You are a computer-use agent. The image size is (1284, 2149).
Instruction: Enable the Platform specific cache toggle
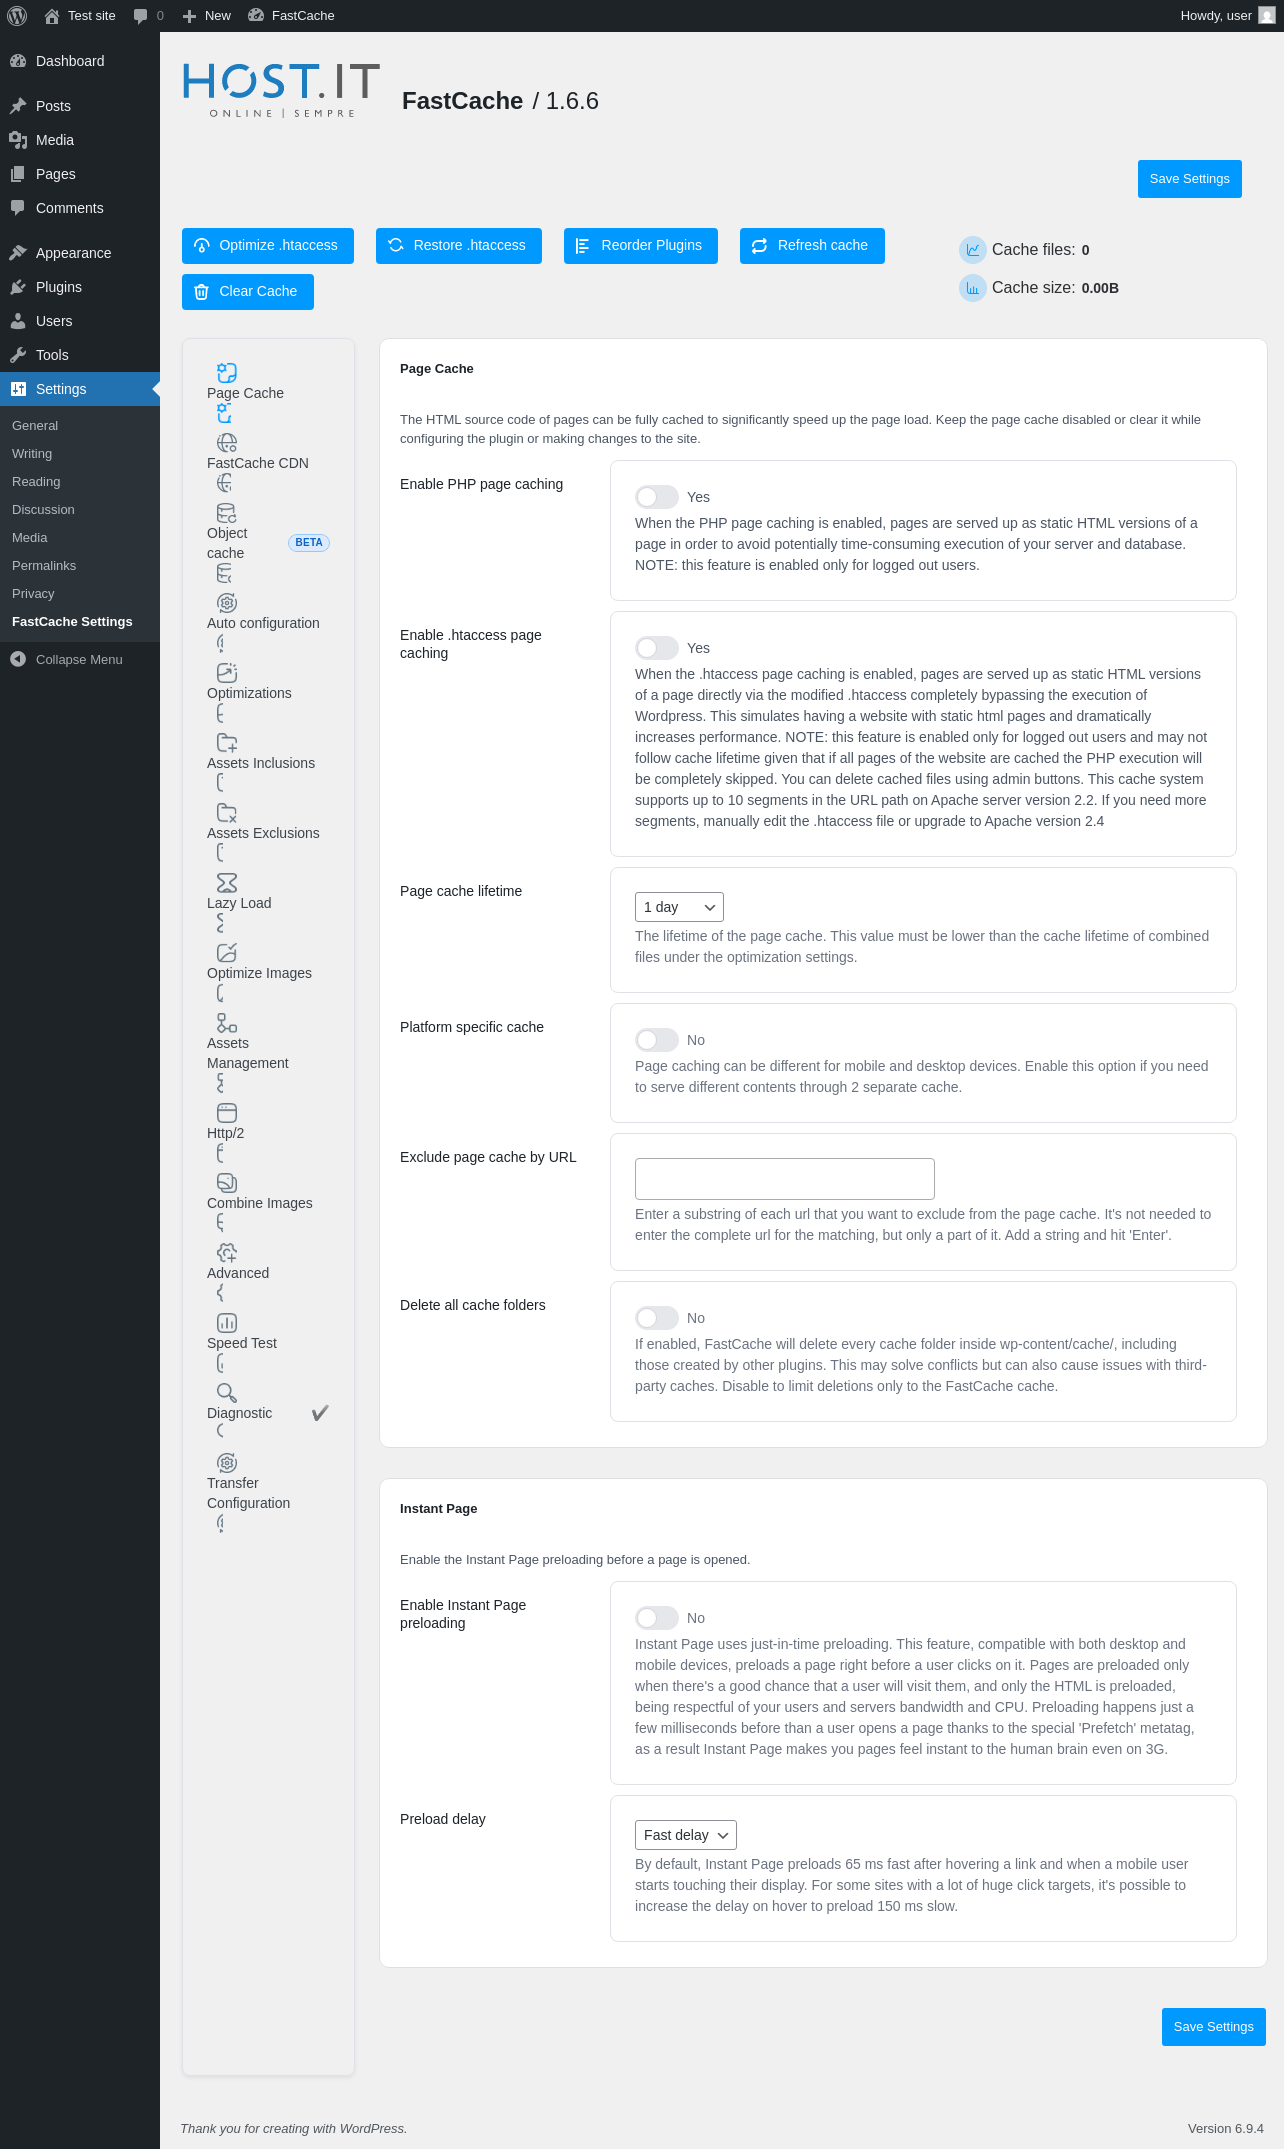(x=657, y=1040)
